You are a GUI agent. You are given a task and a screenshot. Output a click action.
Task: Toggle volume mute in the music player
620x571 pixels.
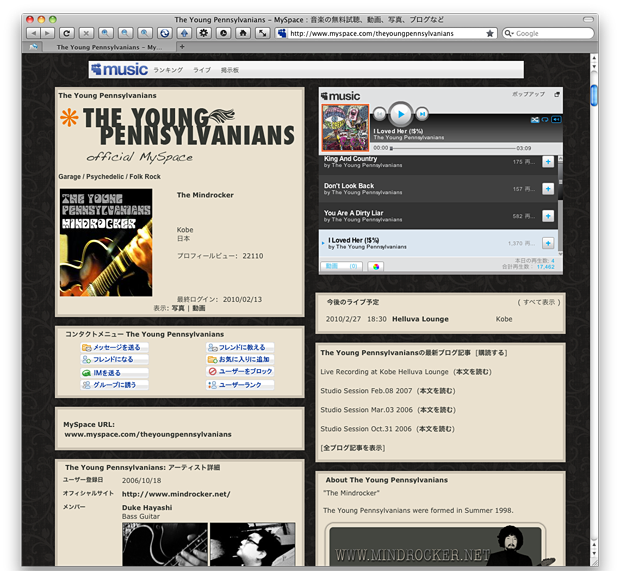(x=556, y=120)
